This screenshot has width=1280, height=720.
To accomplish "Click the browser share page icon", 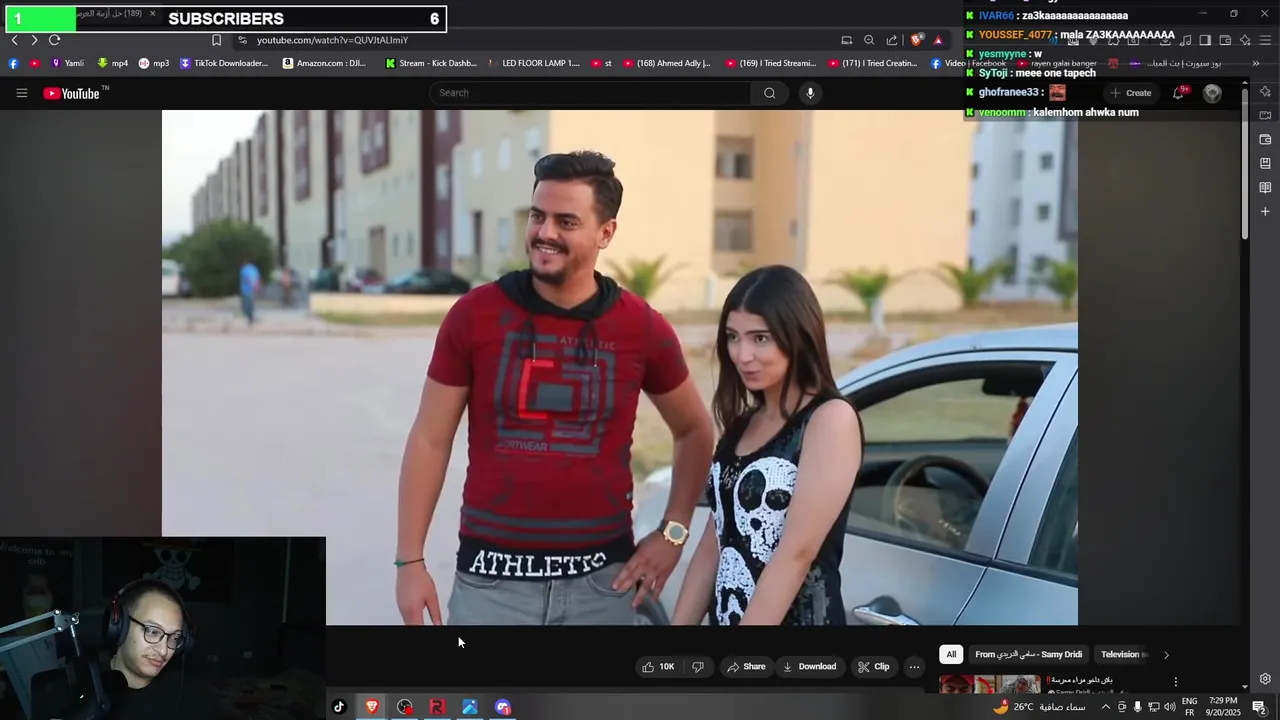I will tap(892, 40).
